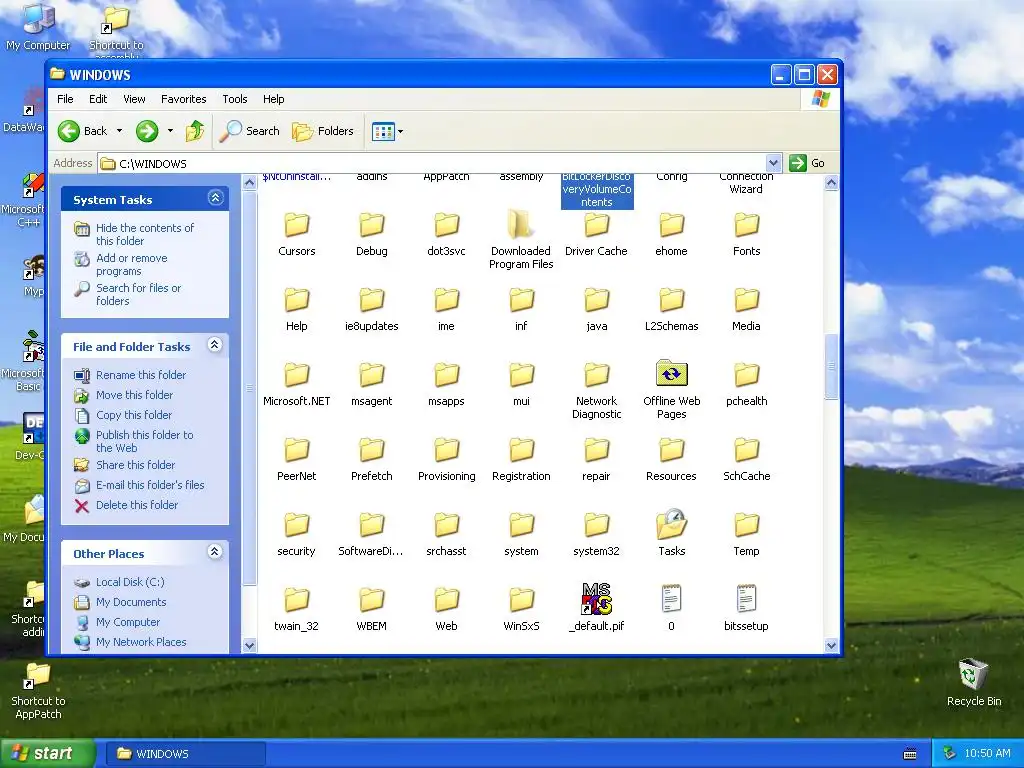
Task: Click the Go button beside address bar
Action: tap(807, 163)
